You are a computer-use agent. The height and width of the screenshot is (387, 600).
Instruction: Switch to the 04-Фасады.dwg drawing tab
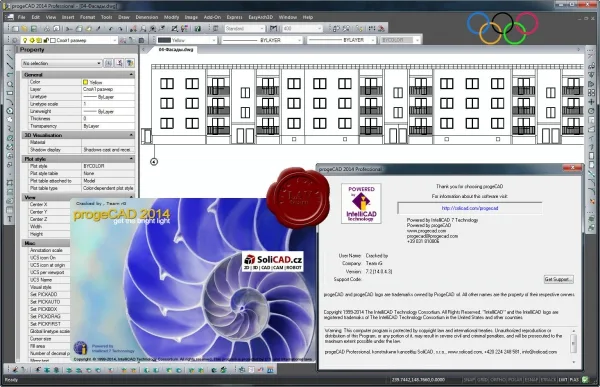point(176,50)
